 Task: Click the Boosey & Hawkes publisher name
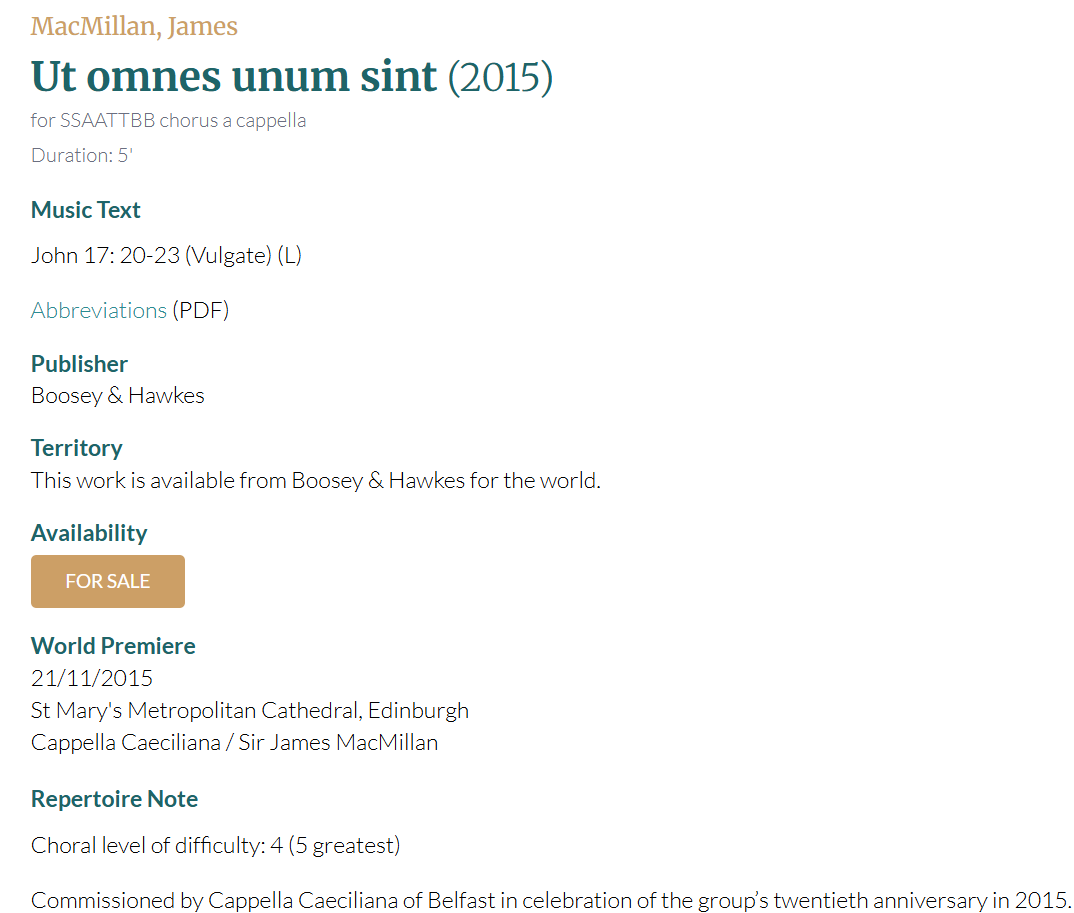(118, 395)
